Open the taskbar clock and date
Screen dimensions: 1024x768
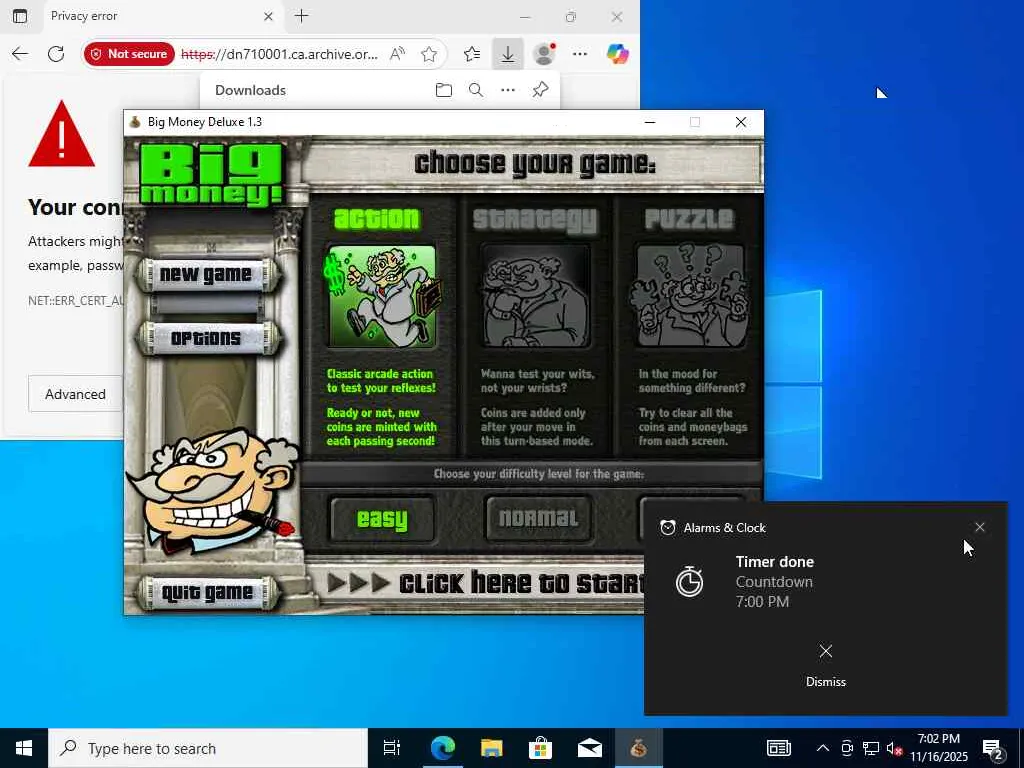pos(939,748)
